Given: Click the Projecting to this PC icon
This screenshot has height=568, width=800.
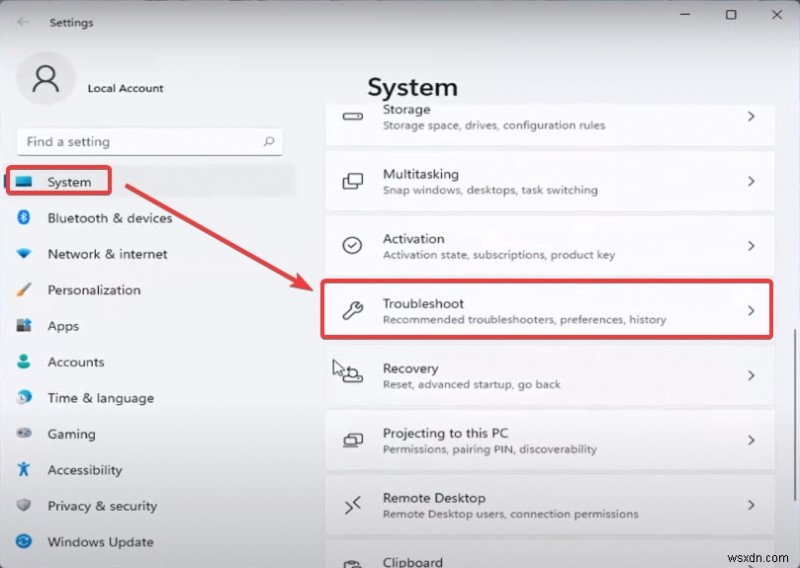Looking at the screenshot, I should tap(352, 440).
